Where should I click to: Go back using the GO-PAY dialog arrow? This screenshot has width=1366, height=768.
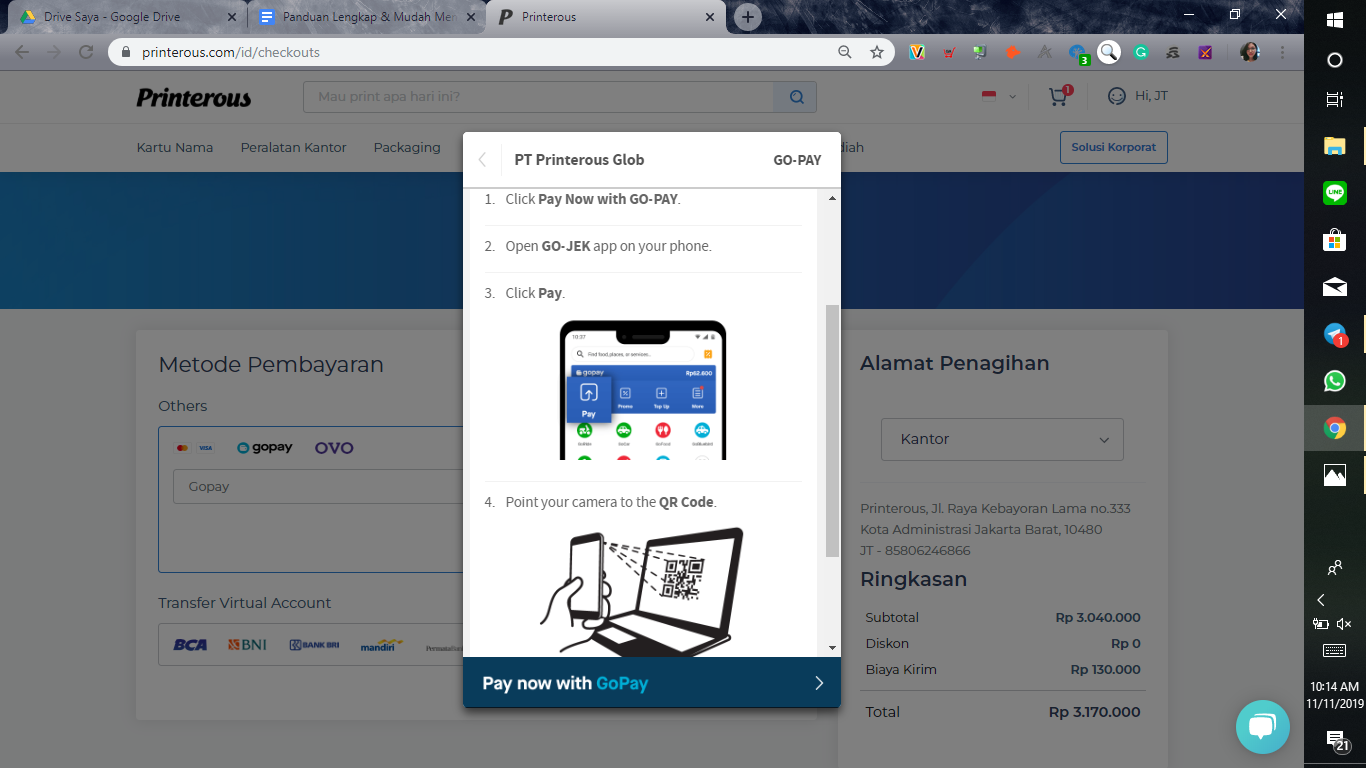coord(482,160)
